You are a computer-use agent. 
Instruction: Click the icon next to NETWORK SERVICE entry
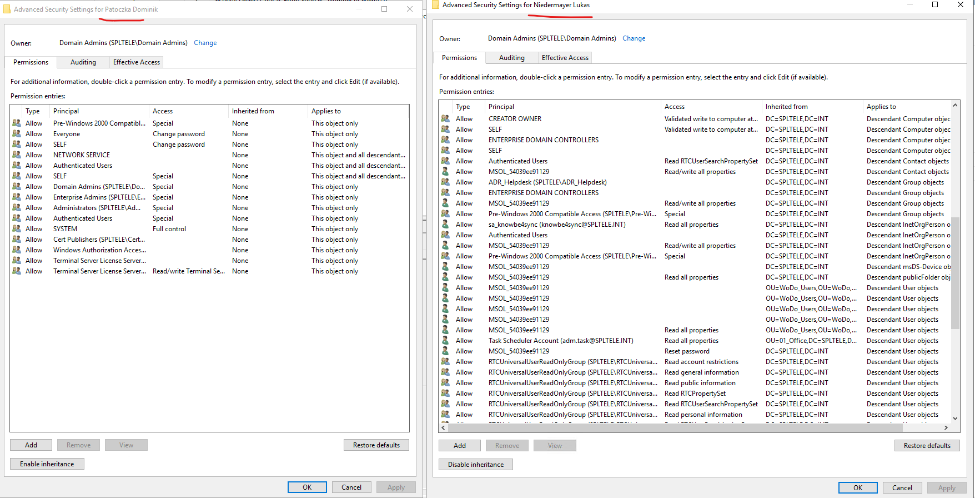click(x=16, y=155)
